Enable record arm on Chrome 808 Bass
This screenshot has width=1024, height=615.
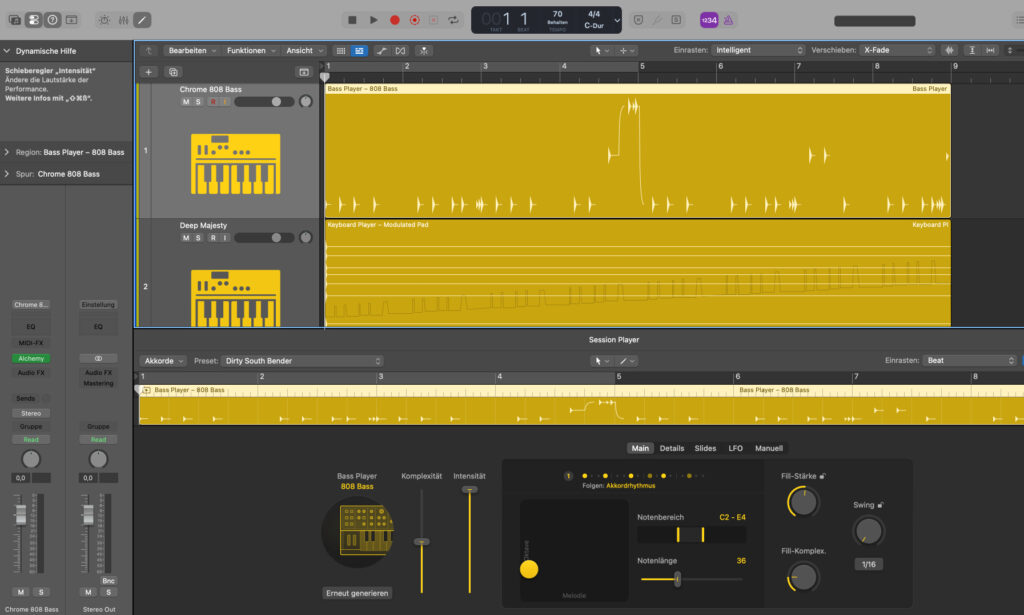click(213, 101)
